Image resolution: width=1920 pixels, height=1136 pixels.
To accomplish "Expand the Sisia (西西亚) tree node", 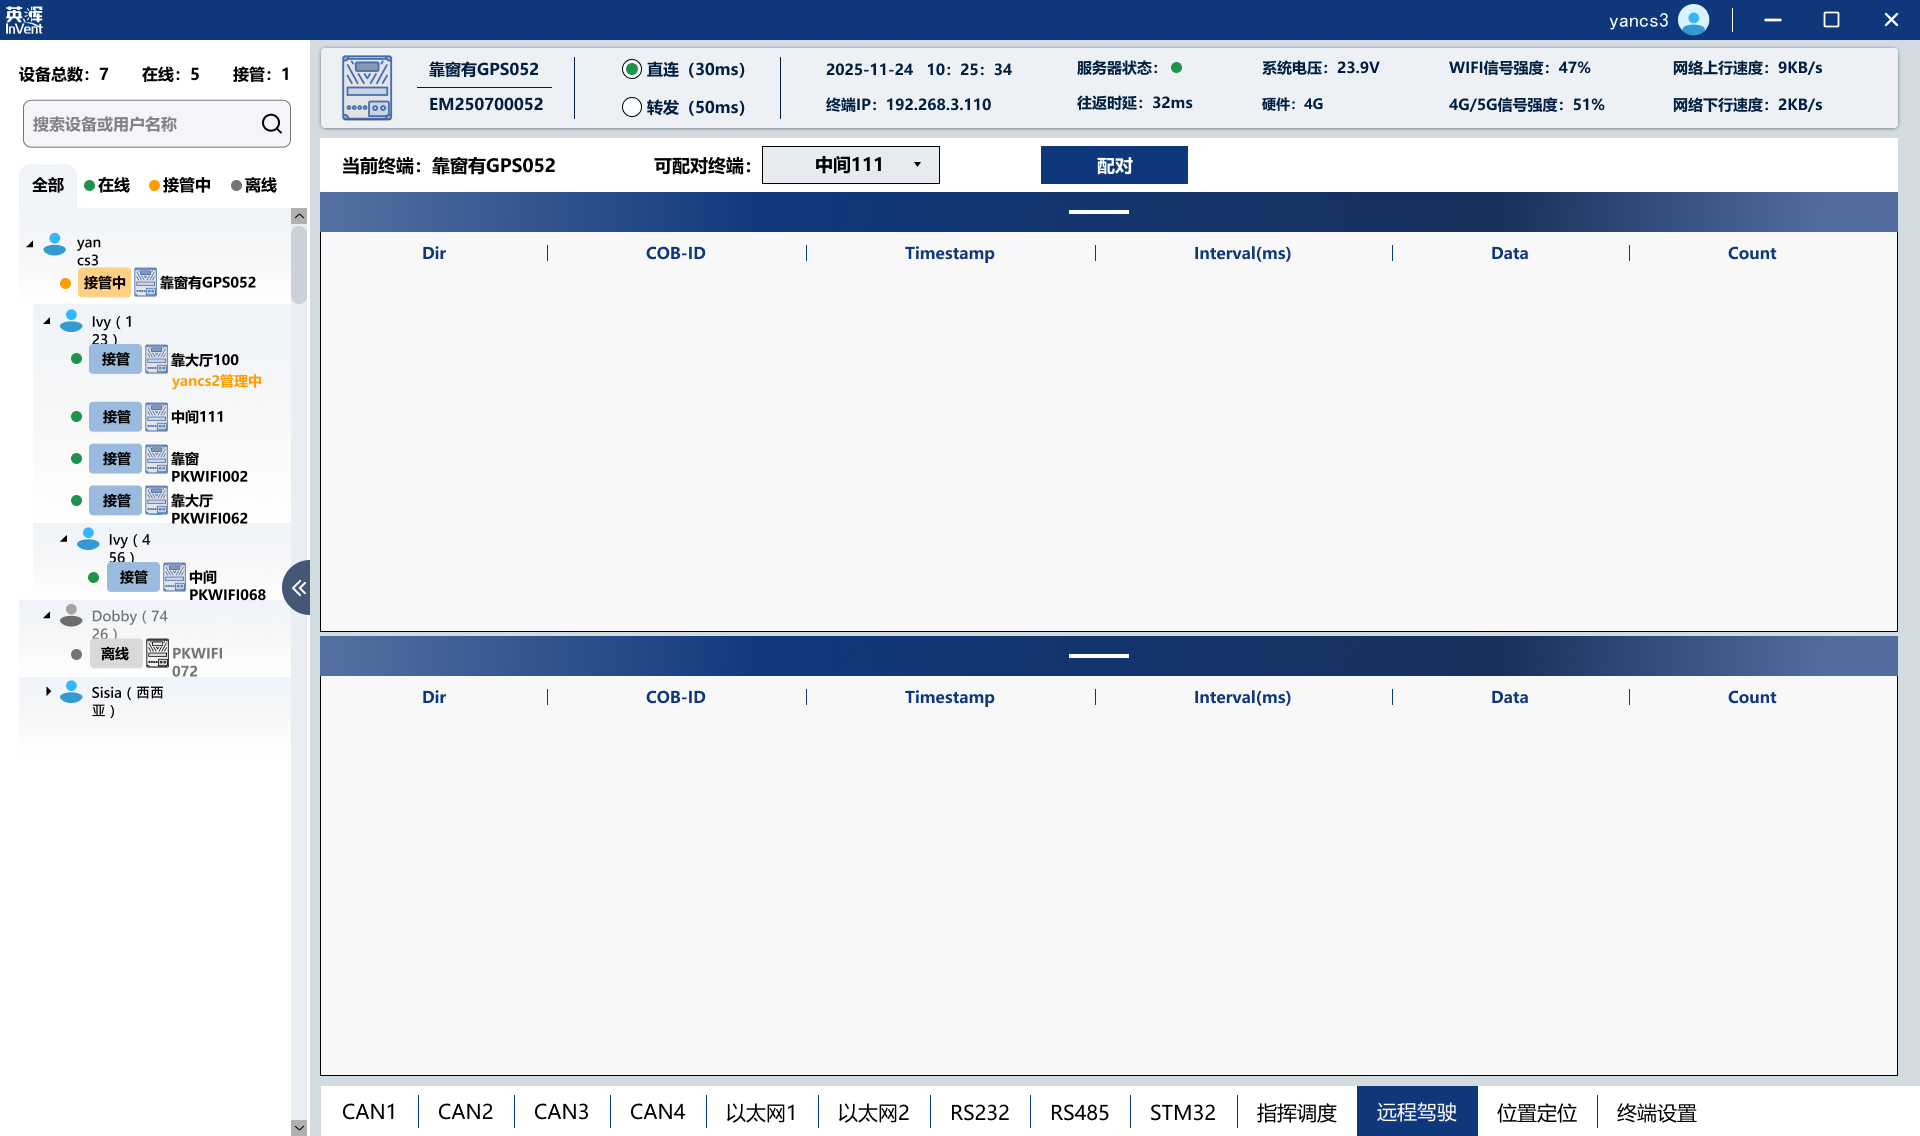I will tap(48, 691).
